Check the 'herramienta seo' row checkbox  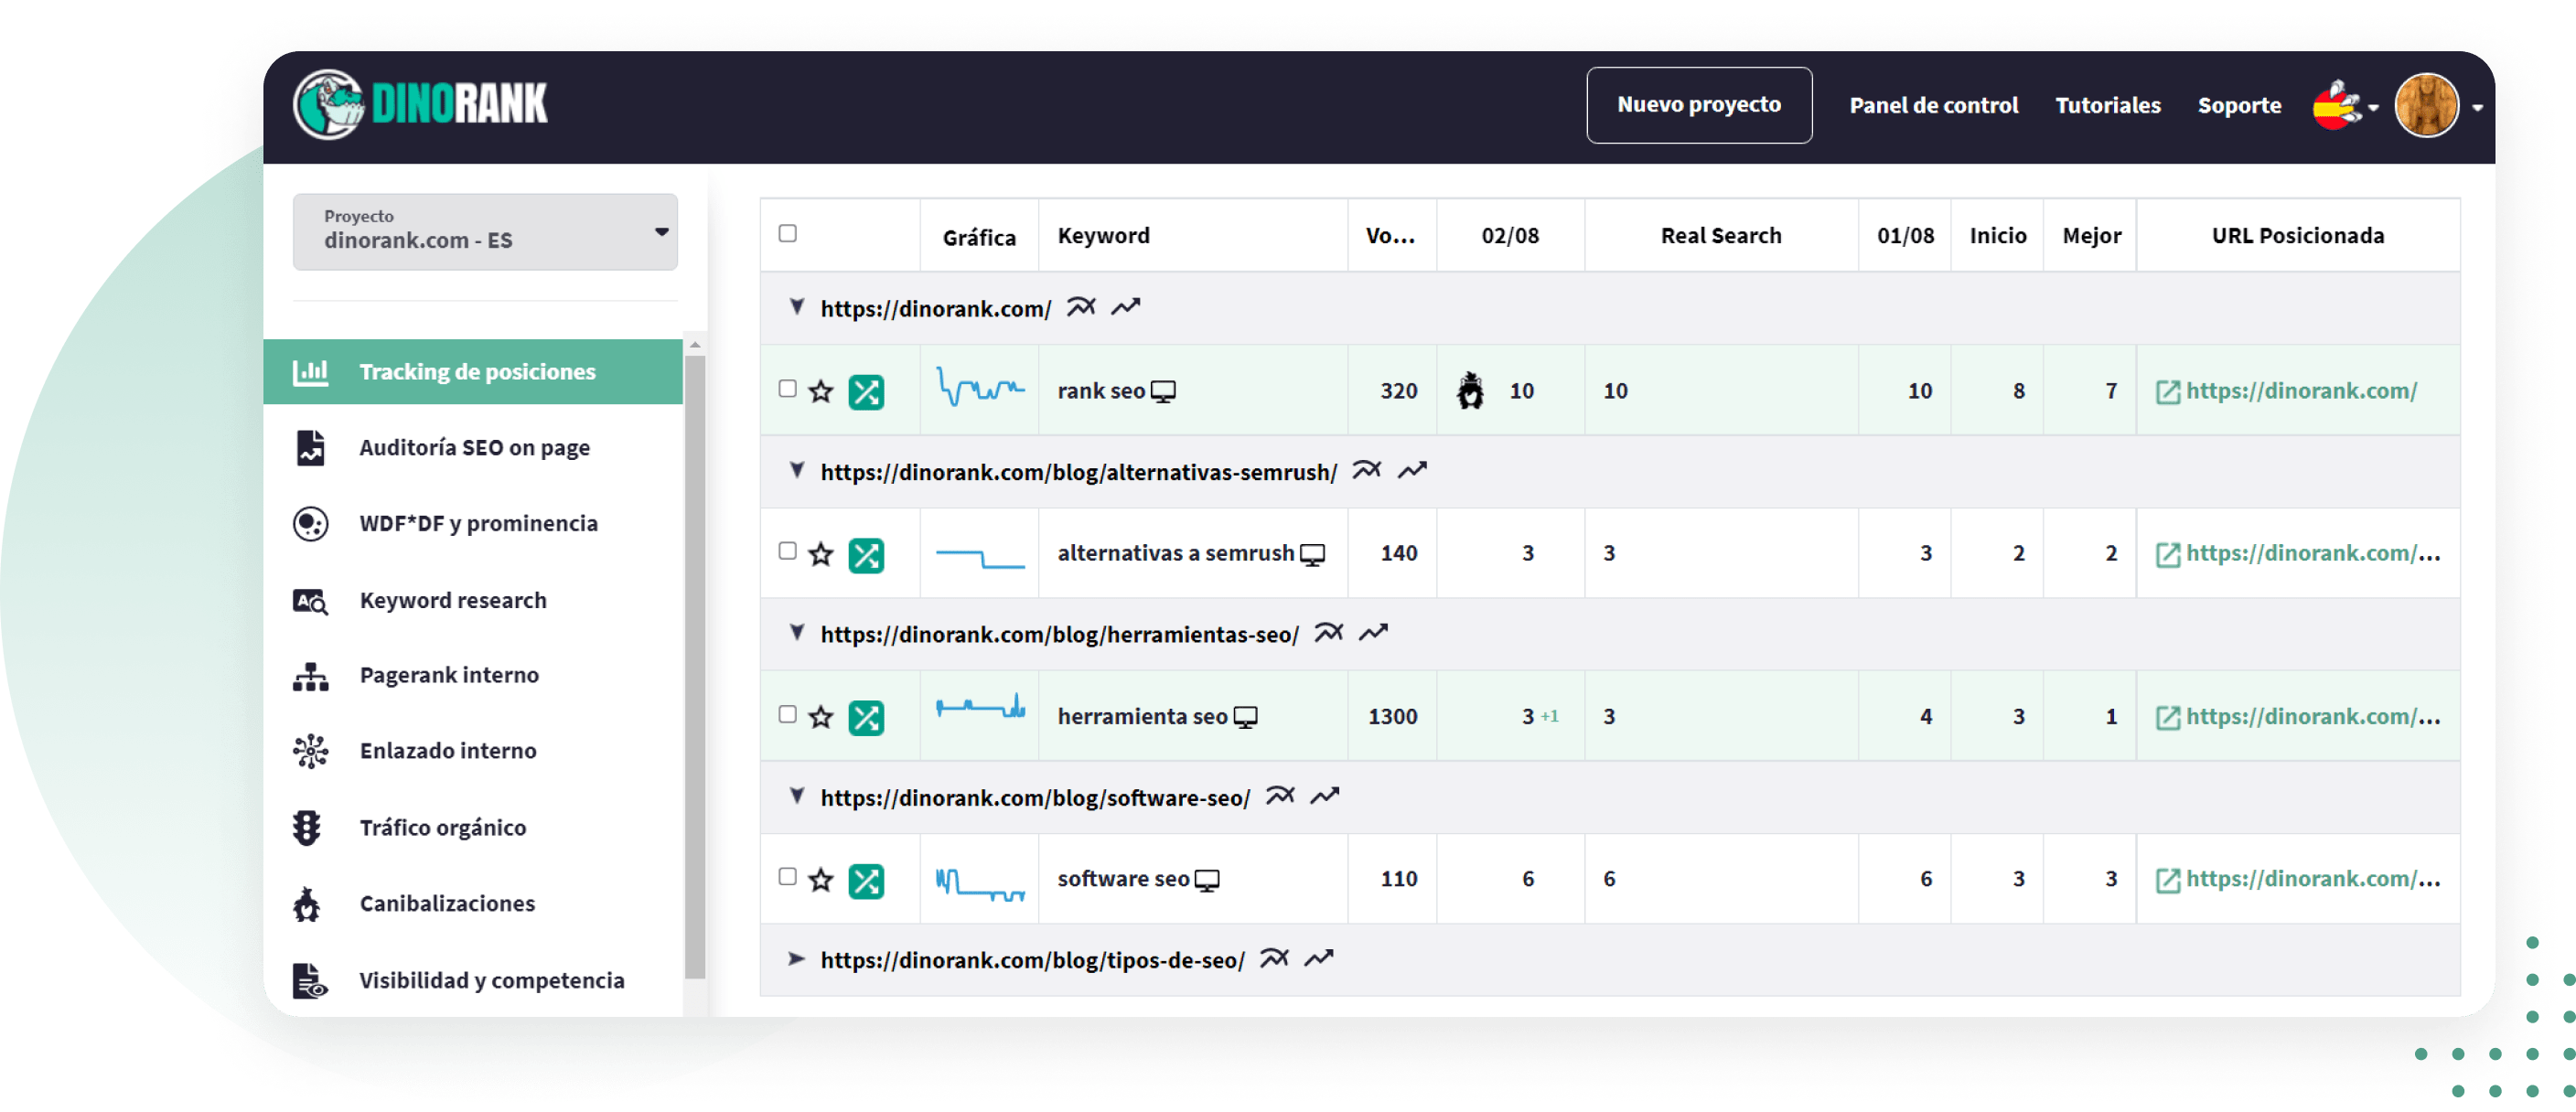pos(788,714)
